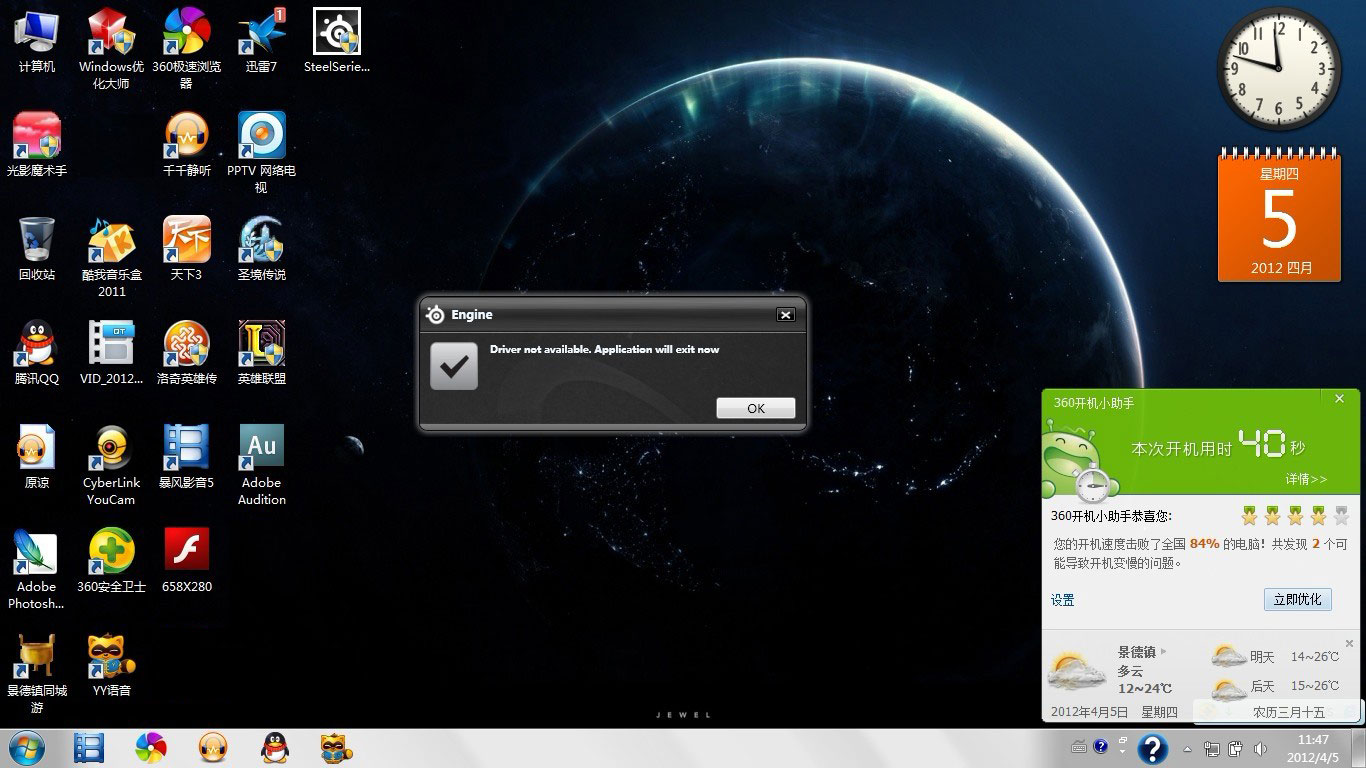The image size is (1366, 768).
Task: Select the 迅雷7 desktop shortcut
Action: pyautogui.click(x=261, y=41)
